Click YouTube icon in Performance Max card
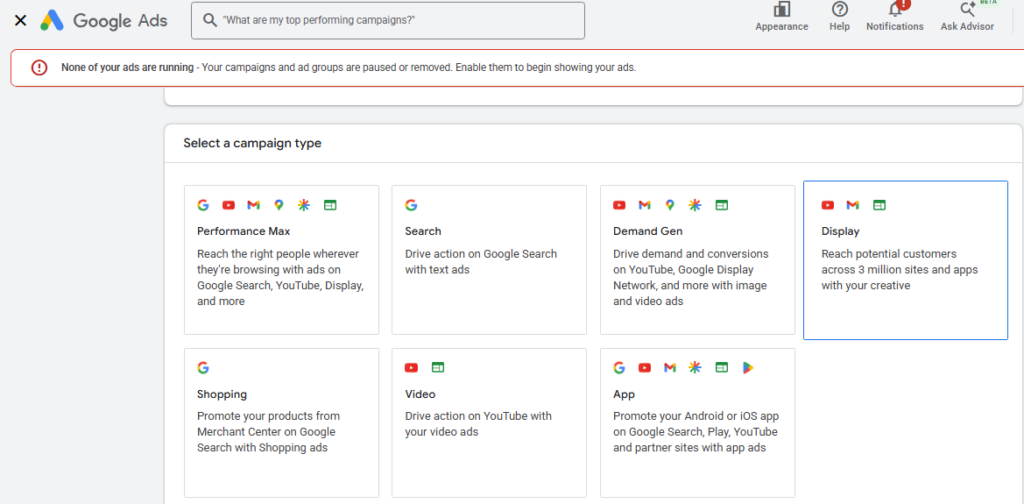Screen dimensions: 1024x504 [228, 205]
